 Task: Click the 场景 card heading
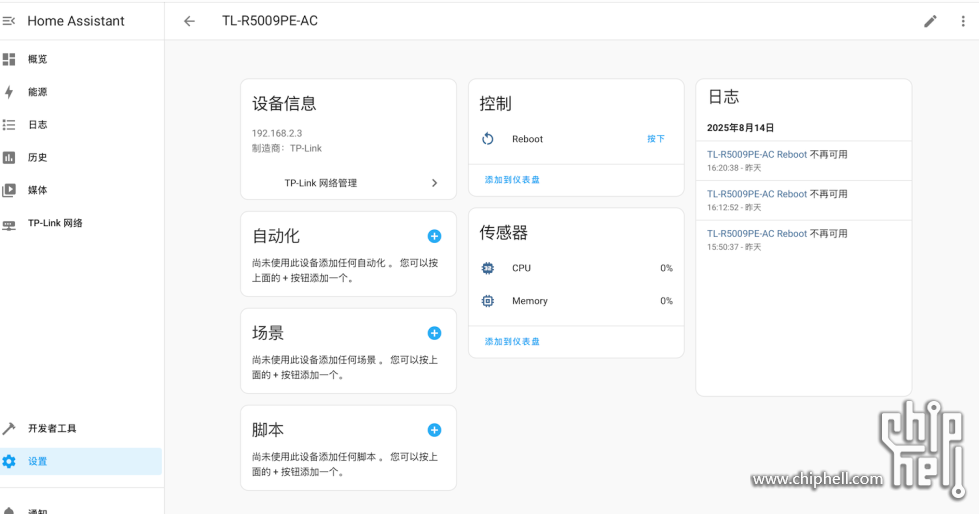[268, 333]
